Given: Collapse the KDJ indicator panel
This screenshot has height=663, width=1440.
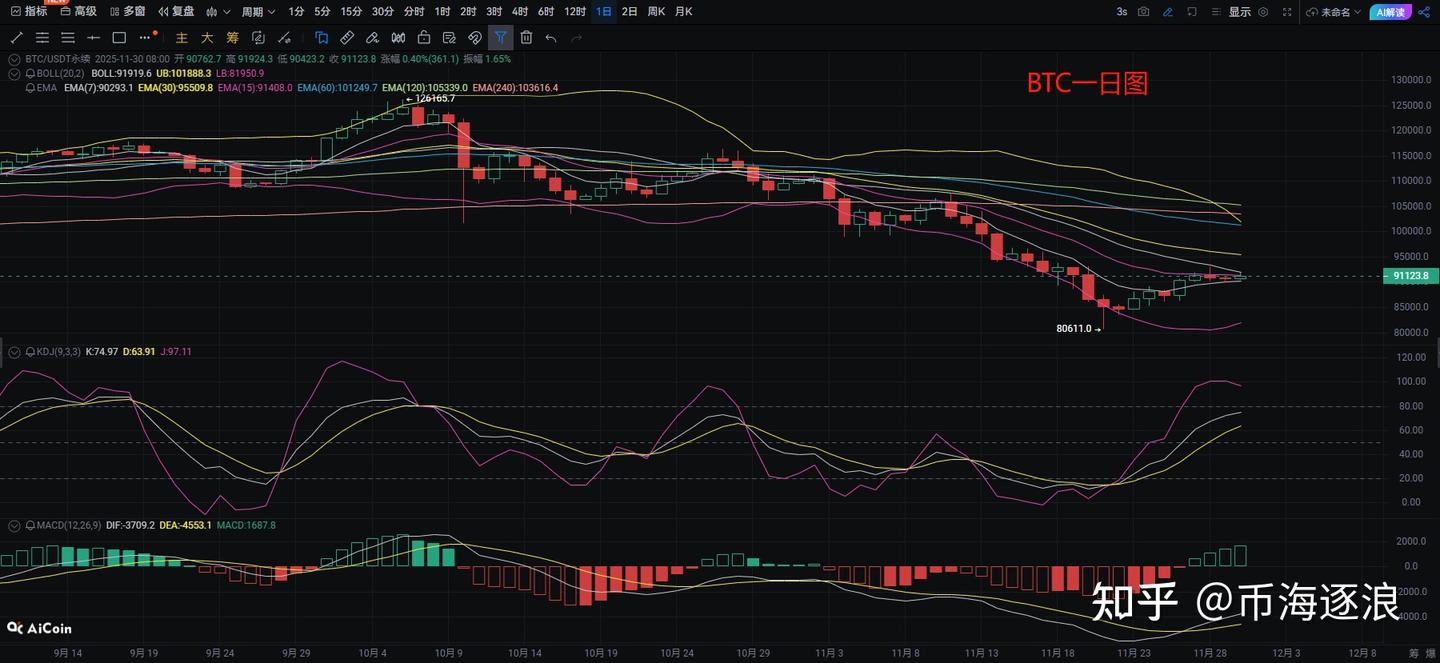Looking at the screenshot, I should coord(13,351).
